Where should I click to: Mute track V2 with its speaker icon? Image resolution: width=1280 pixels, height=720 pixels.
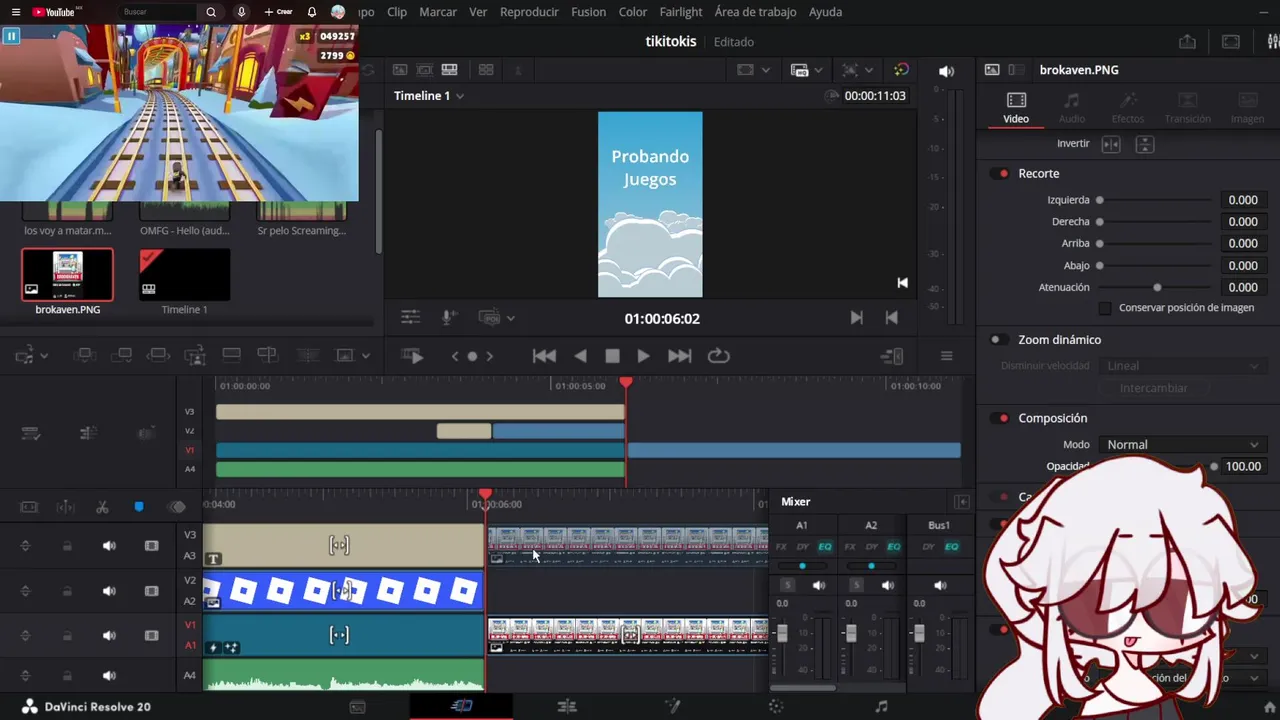(x=109, y=591)
